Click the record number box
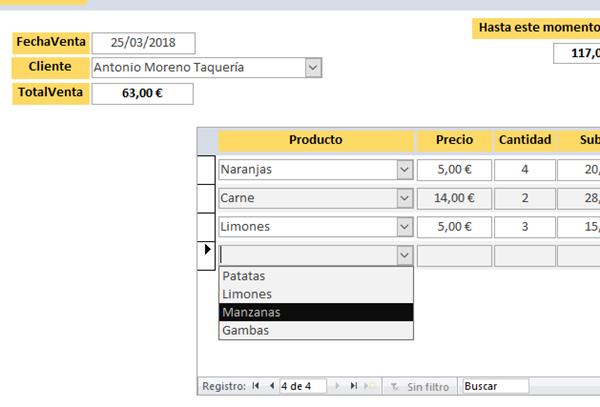This screenshot has height=407, width=600. [x=302, y=386]
